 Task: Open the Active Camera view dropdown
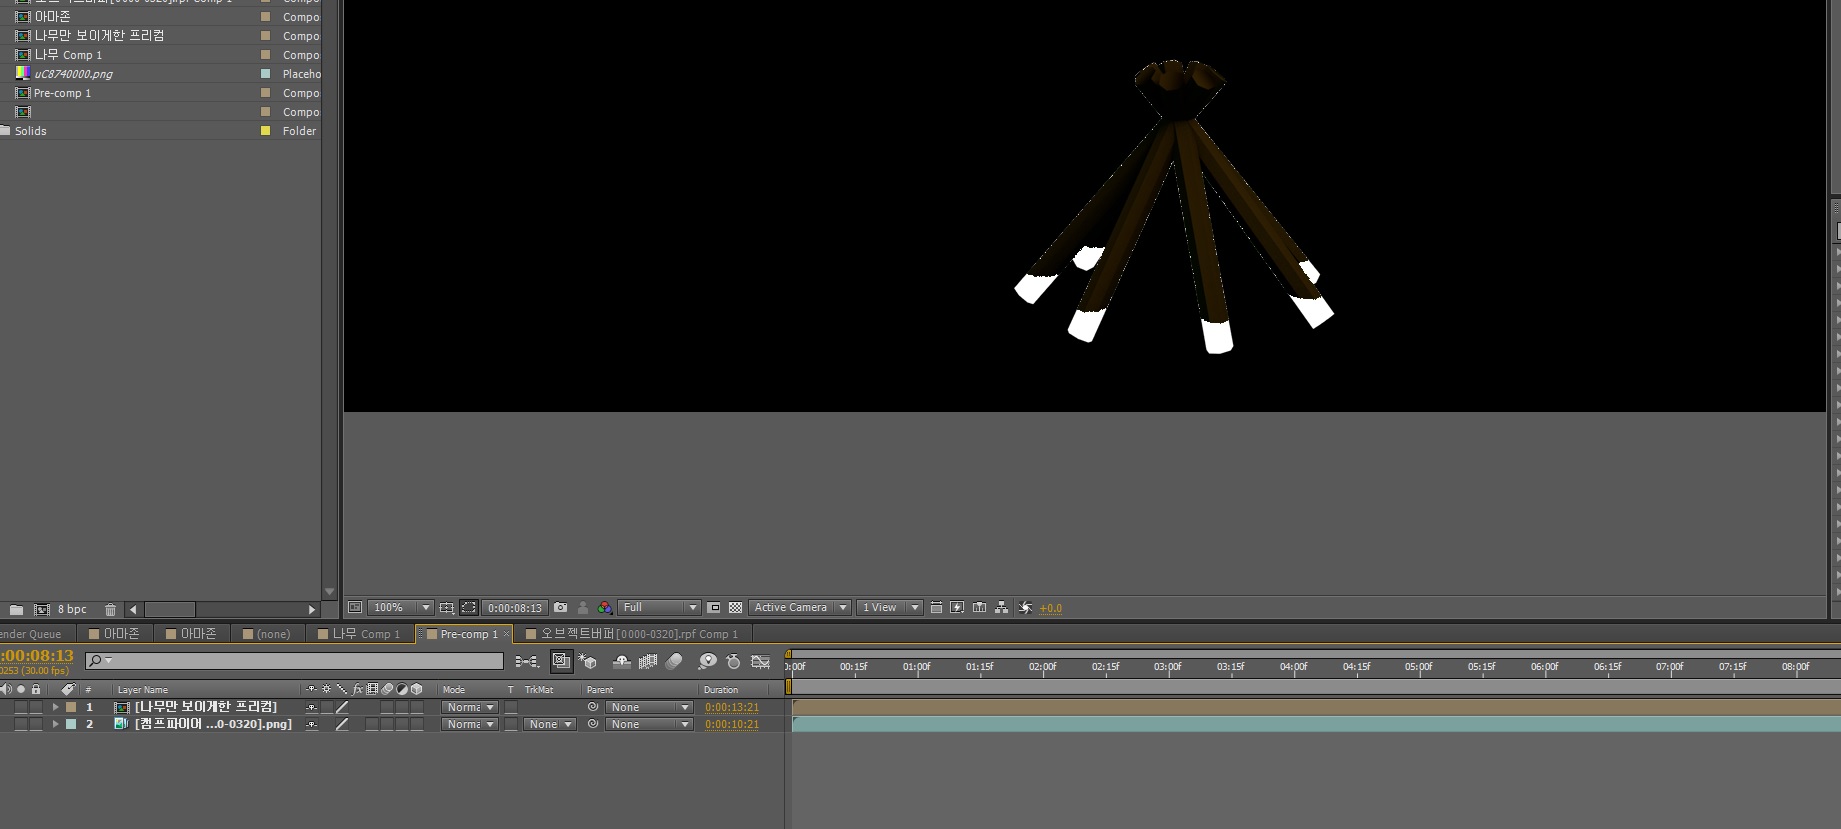coord(799,607)
